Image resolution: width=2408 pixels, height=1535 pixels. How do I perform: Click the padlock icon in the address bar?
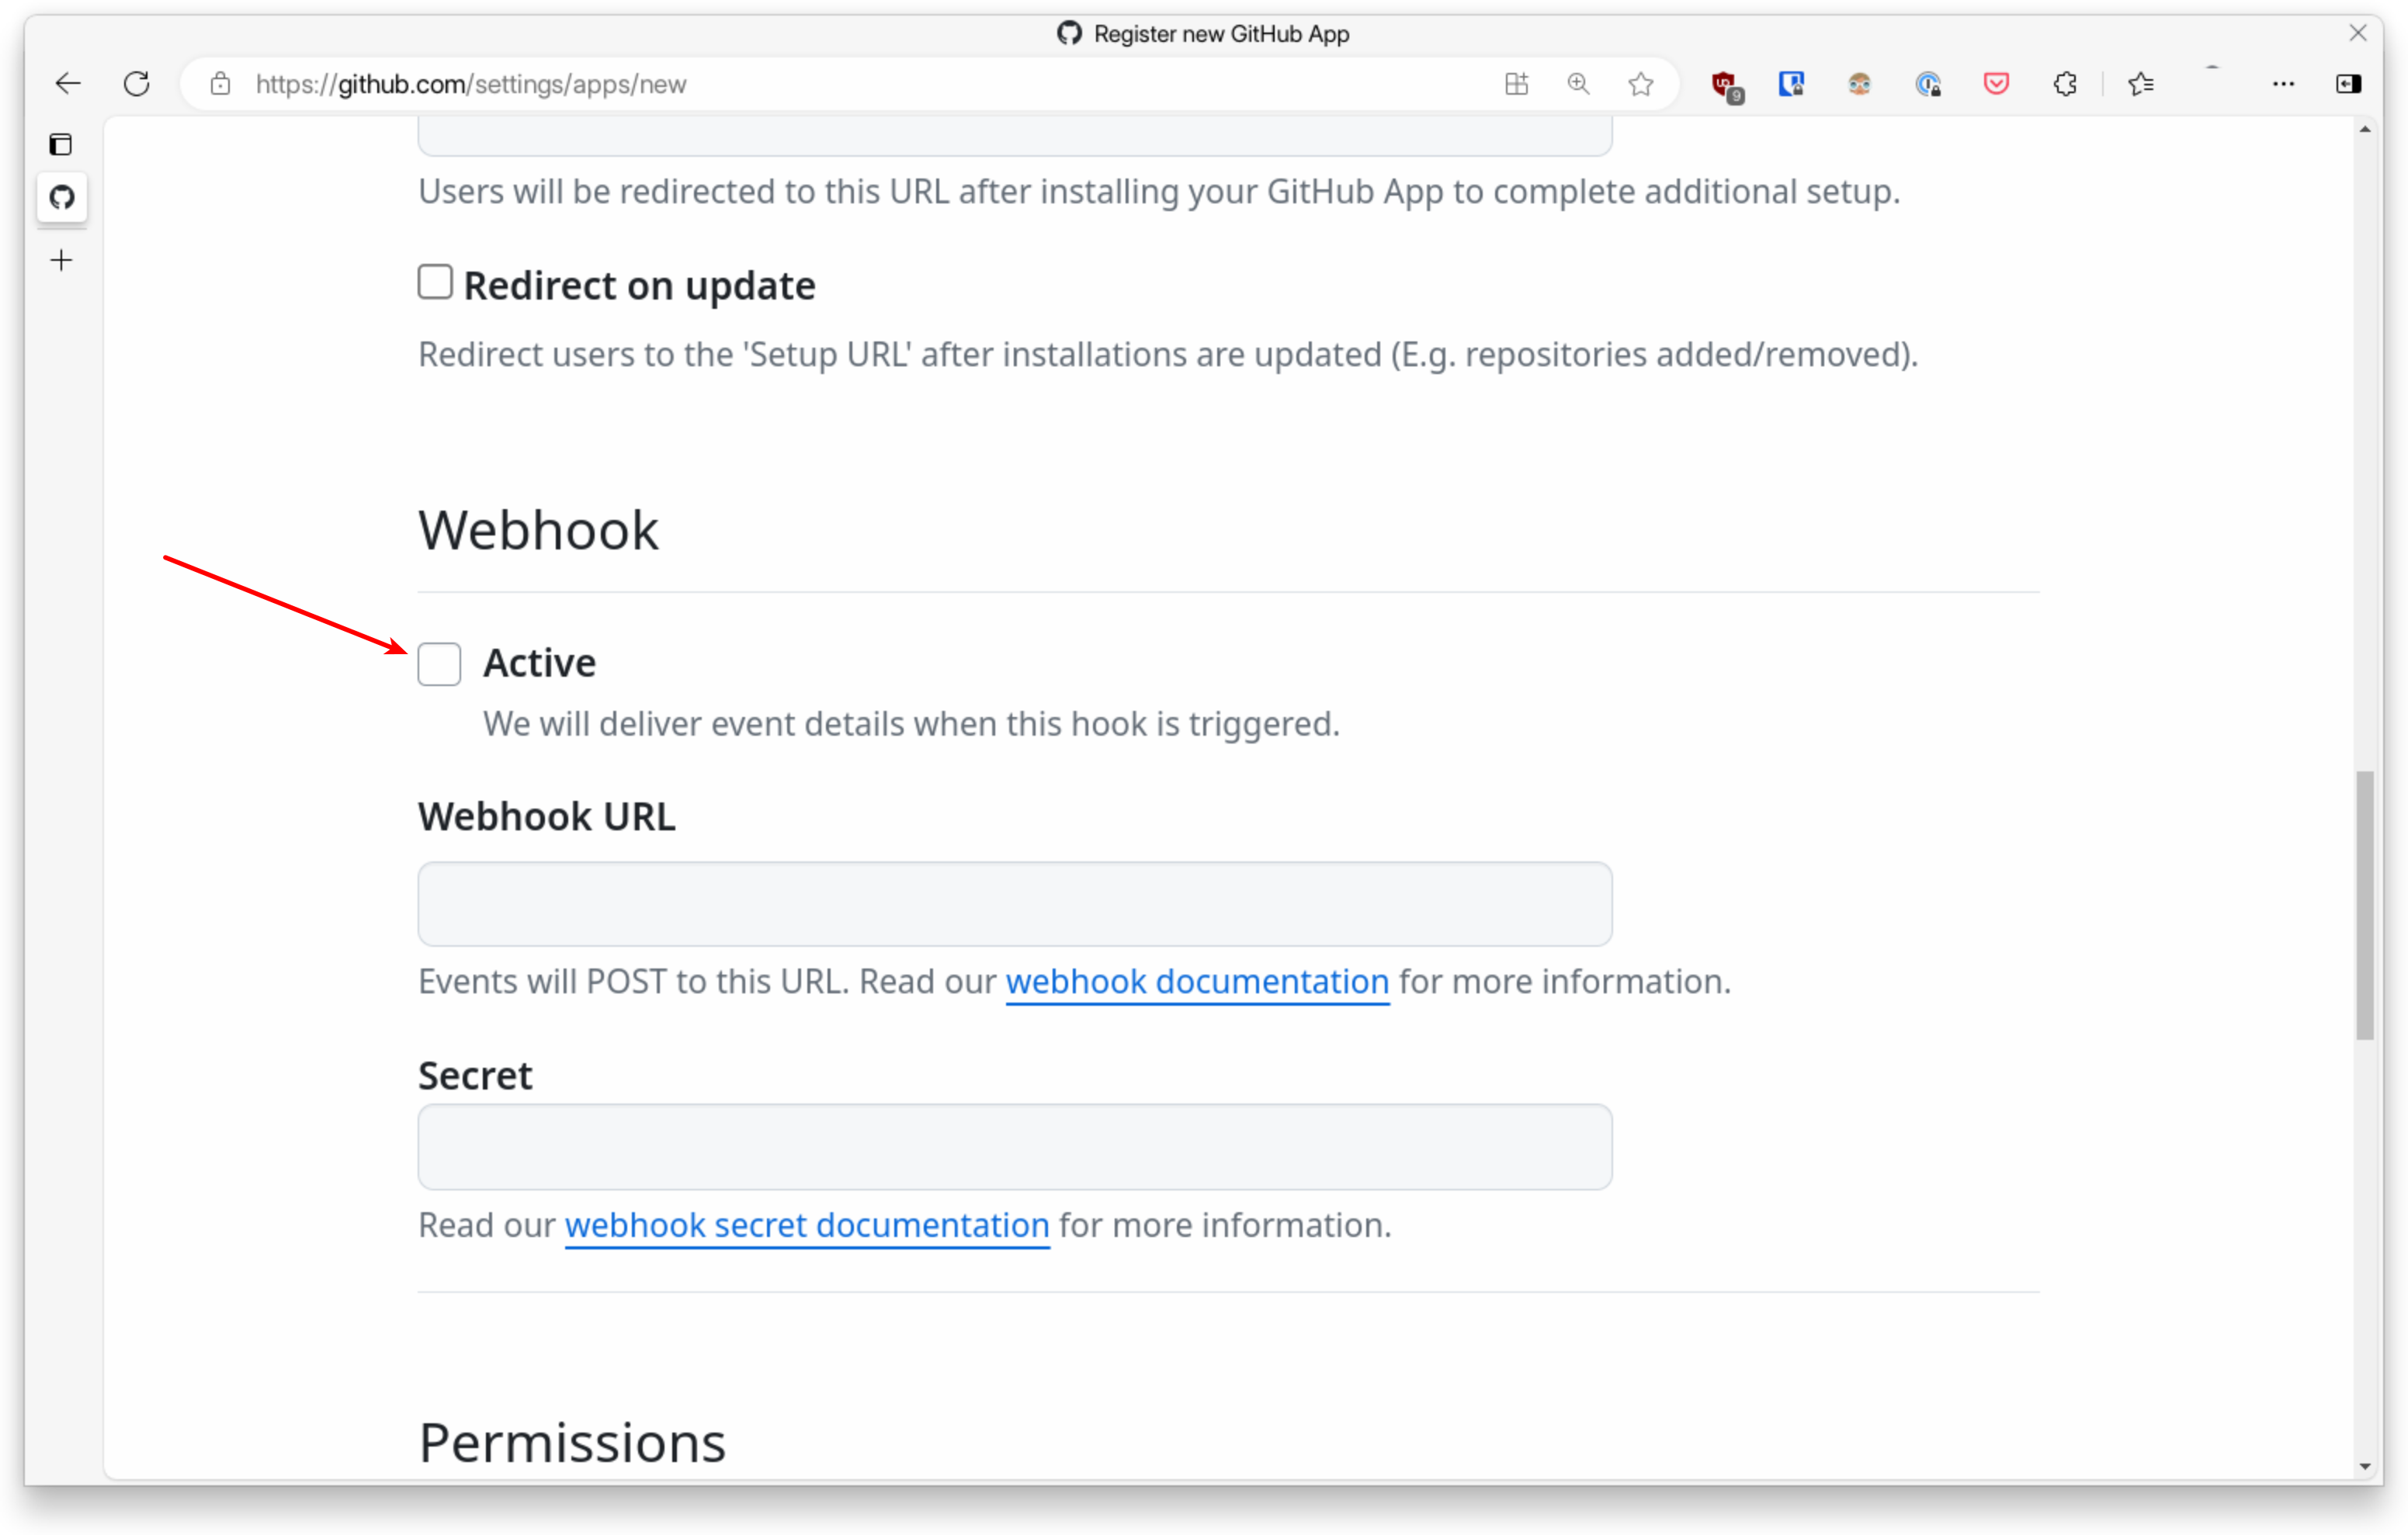point(221,84)
